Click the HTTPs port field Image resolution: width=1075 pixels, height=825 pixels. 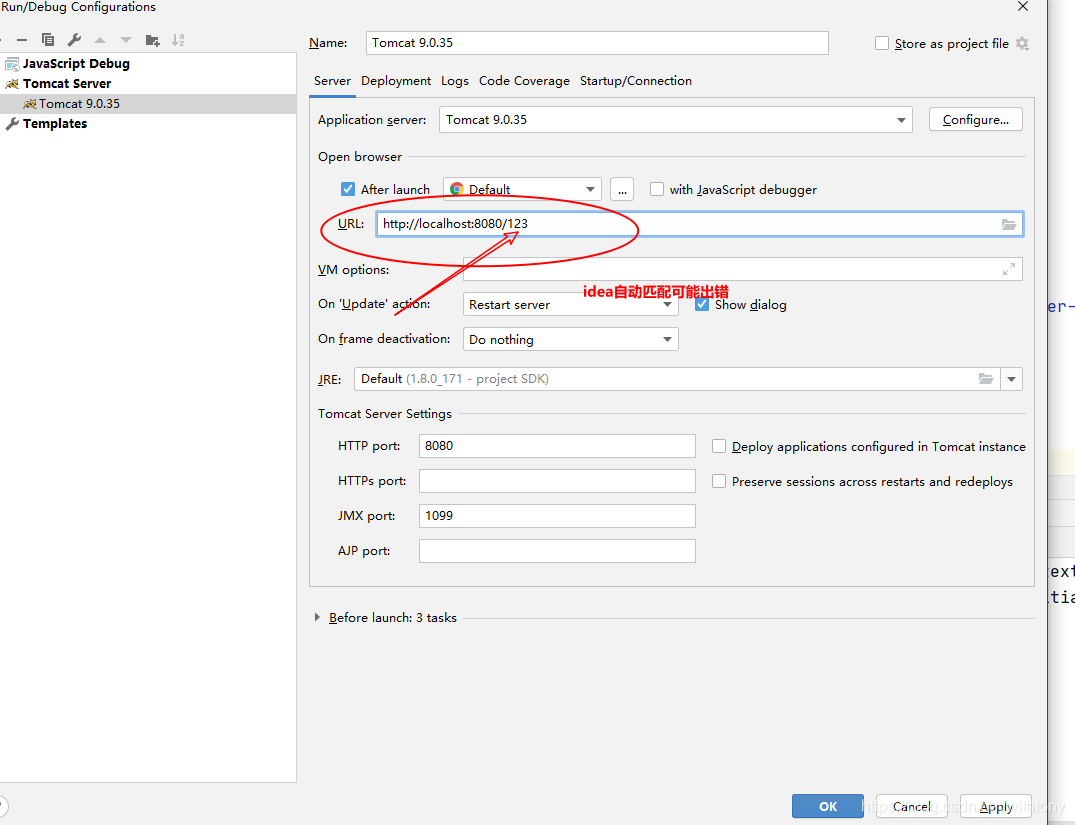(557, 481)
